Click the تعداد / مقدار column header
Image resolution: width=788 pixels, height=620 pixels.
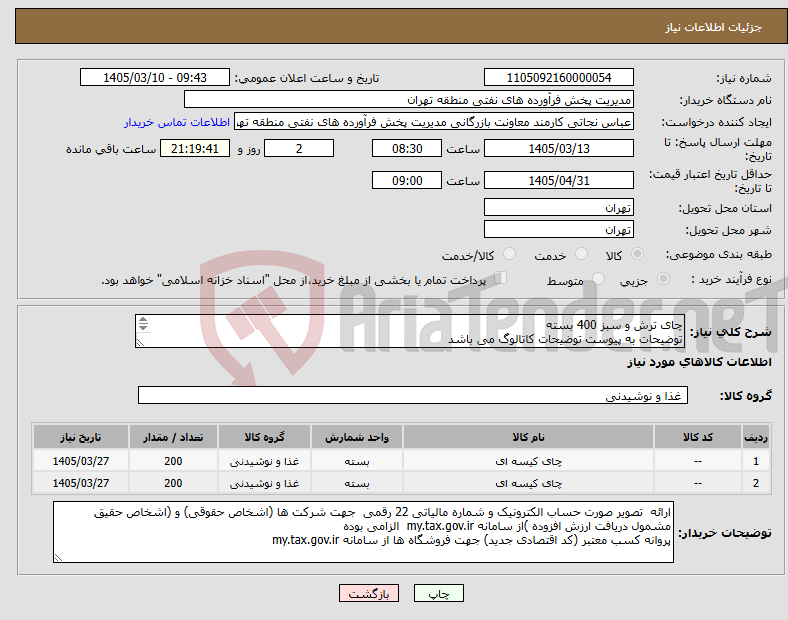(173, 437)
